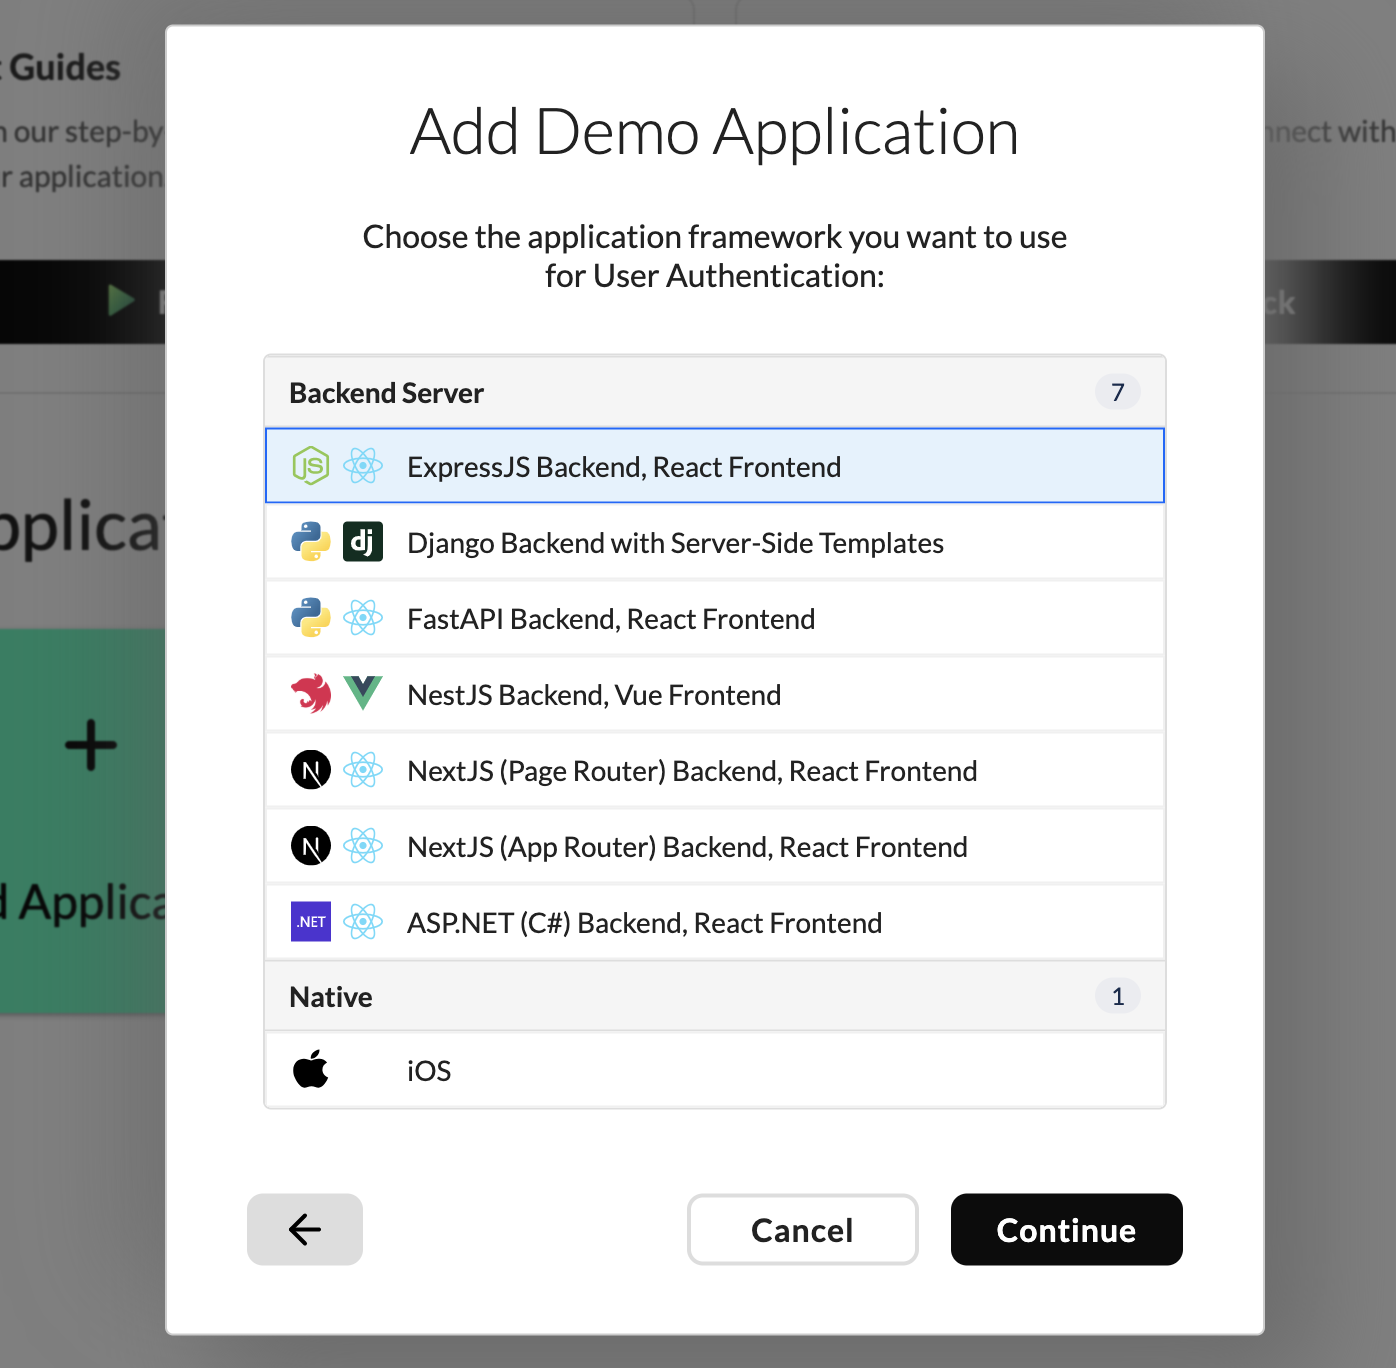Screen dimensions: 1396x1368
Task: Click the plus icon in background page
Action: (91, 745)
